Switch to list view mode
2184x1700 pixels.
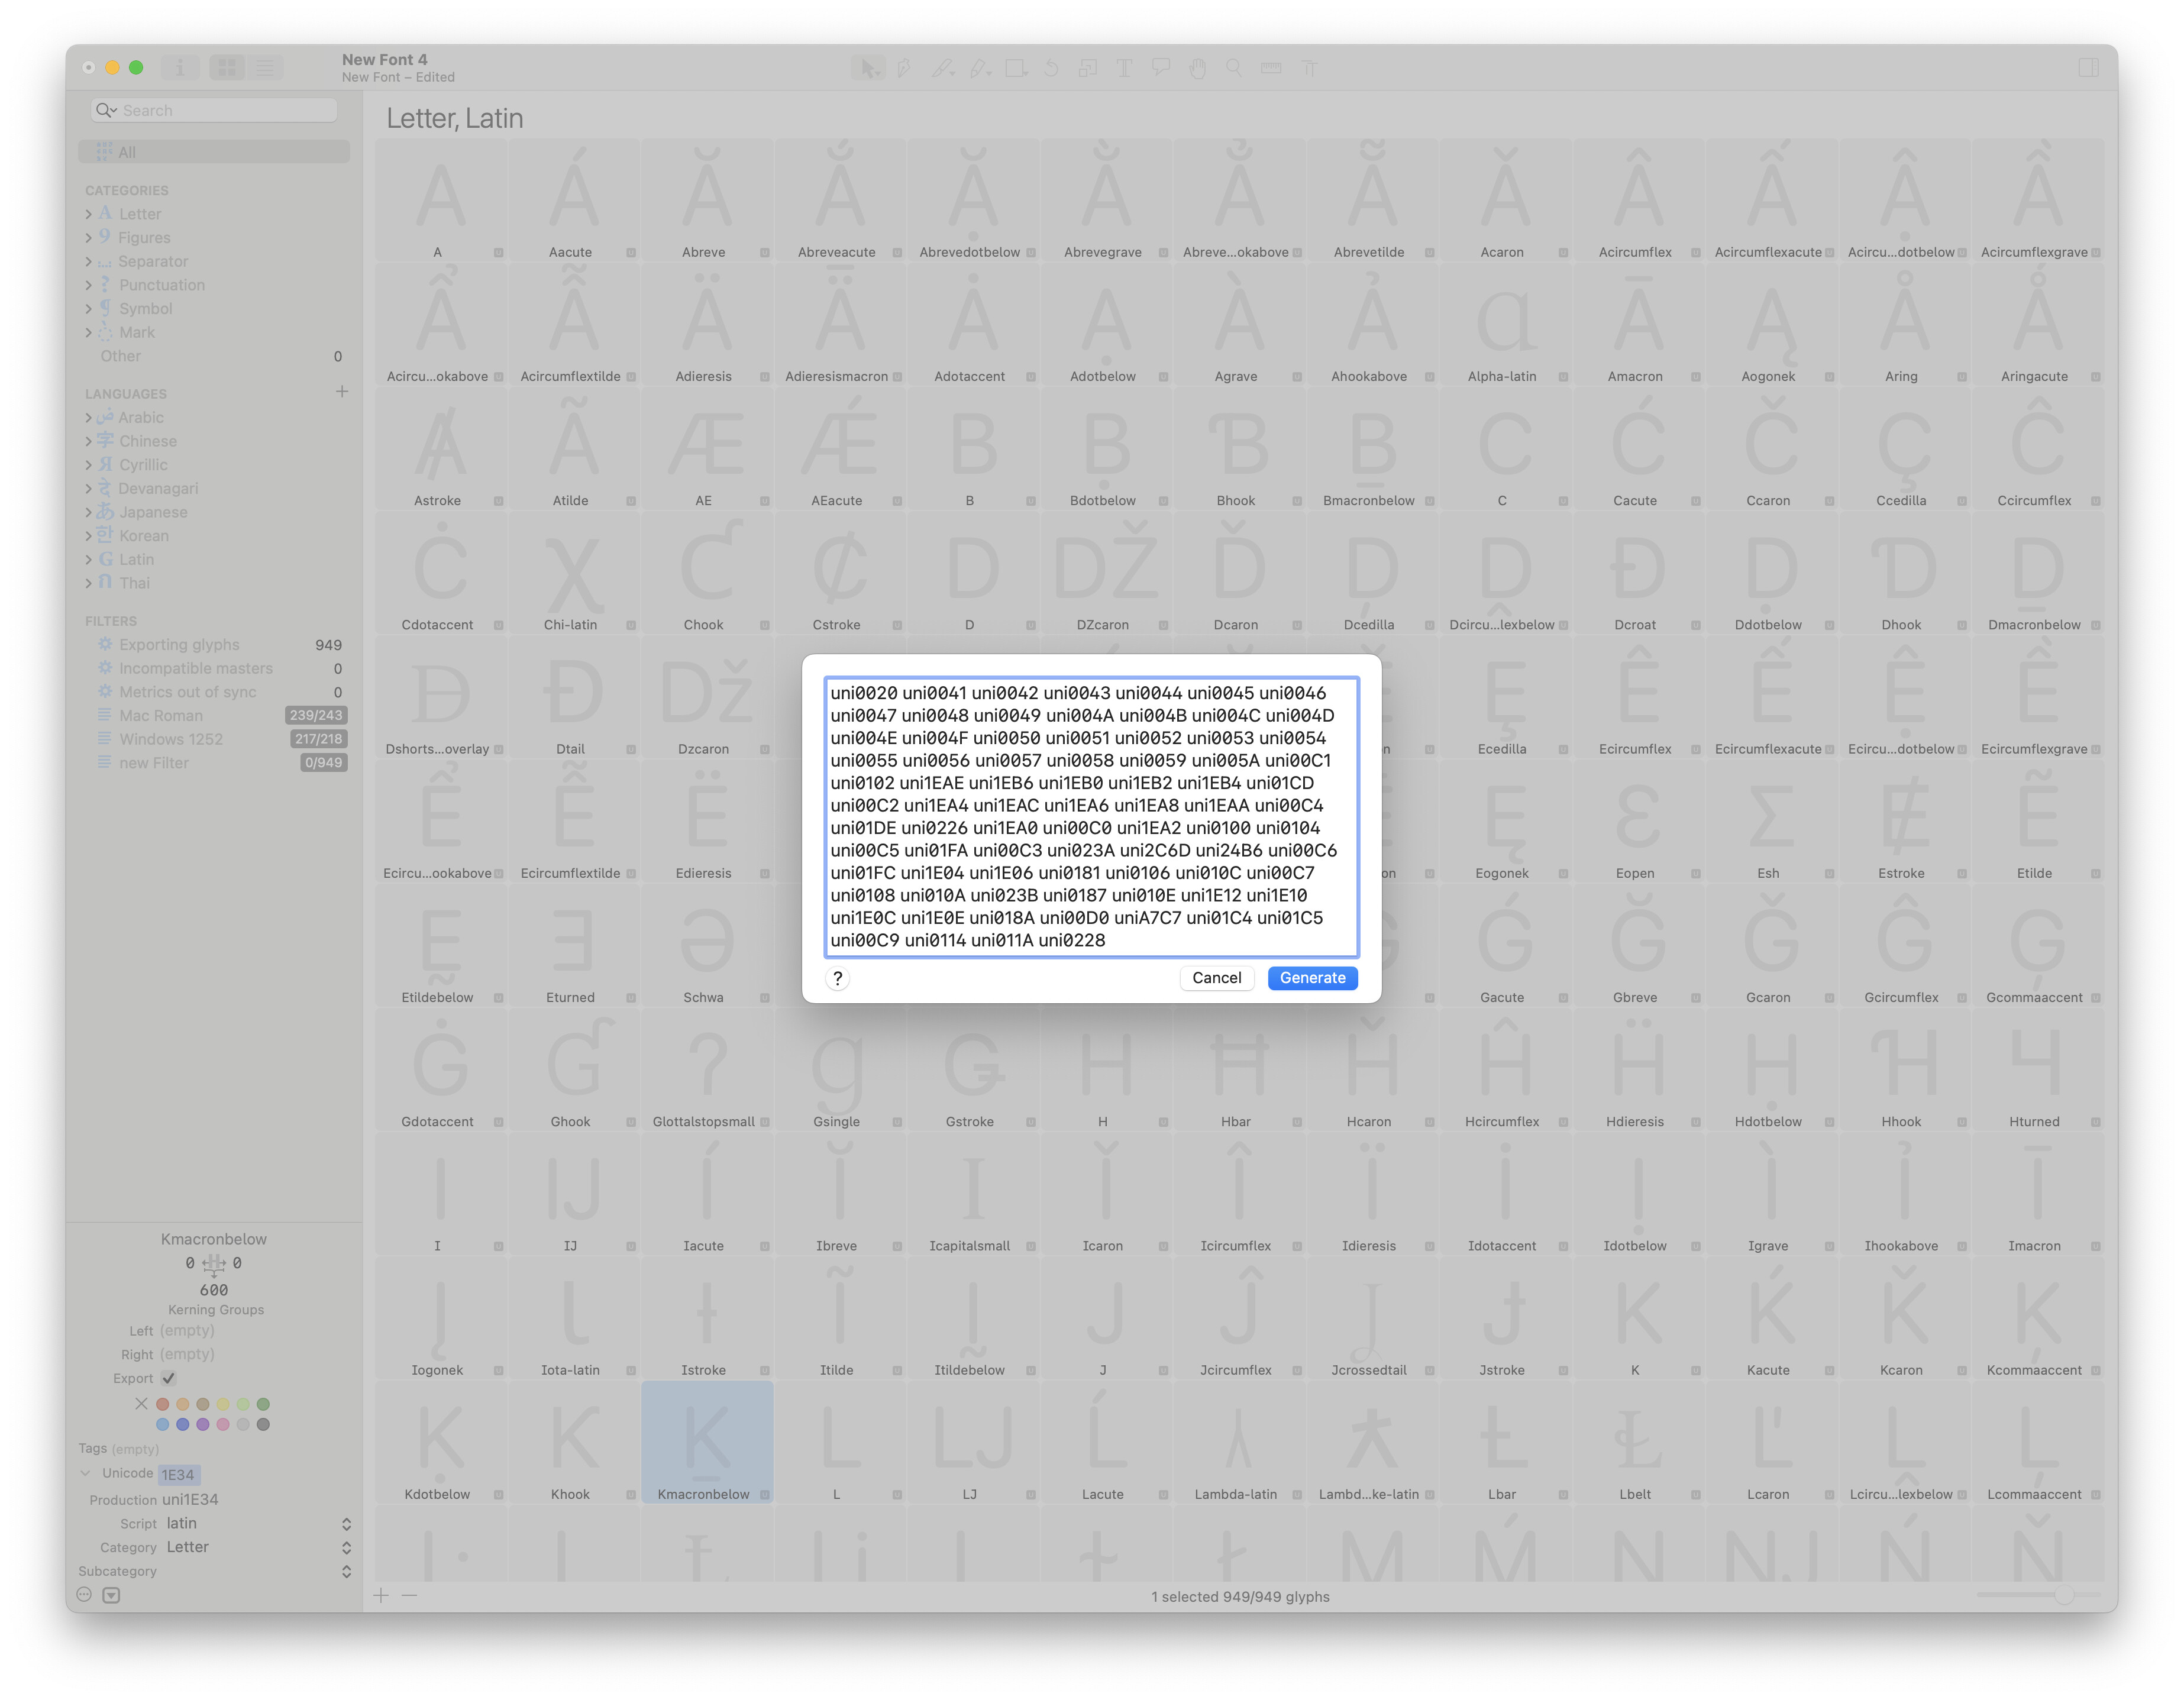(265, 68)
